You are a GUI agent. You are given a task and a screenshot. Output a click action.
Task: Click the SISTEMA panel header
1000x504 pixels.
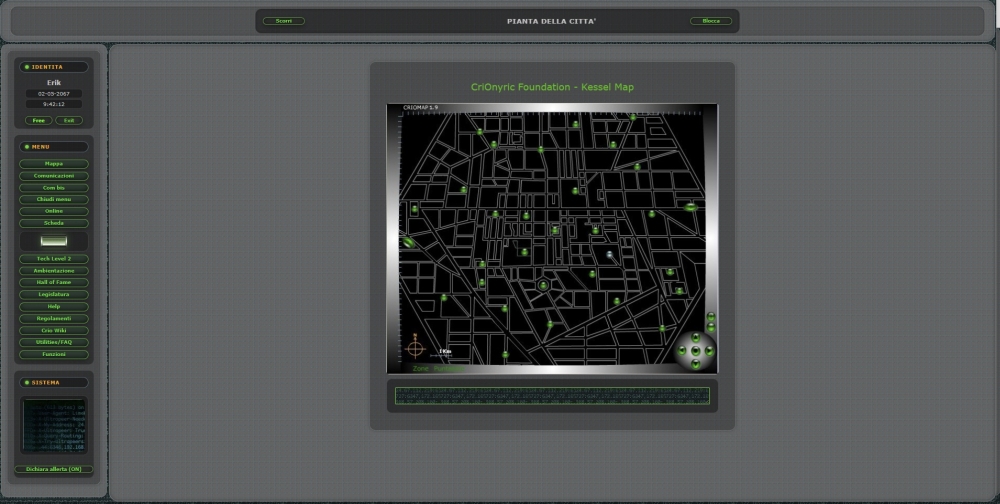pos(54,383)
